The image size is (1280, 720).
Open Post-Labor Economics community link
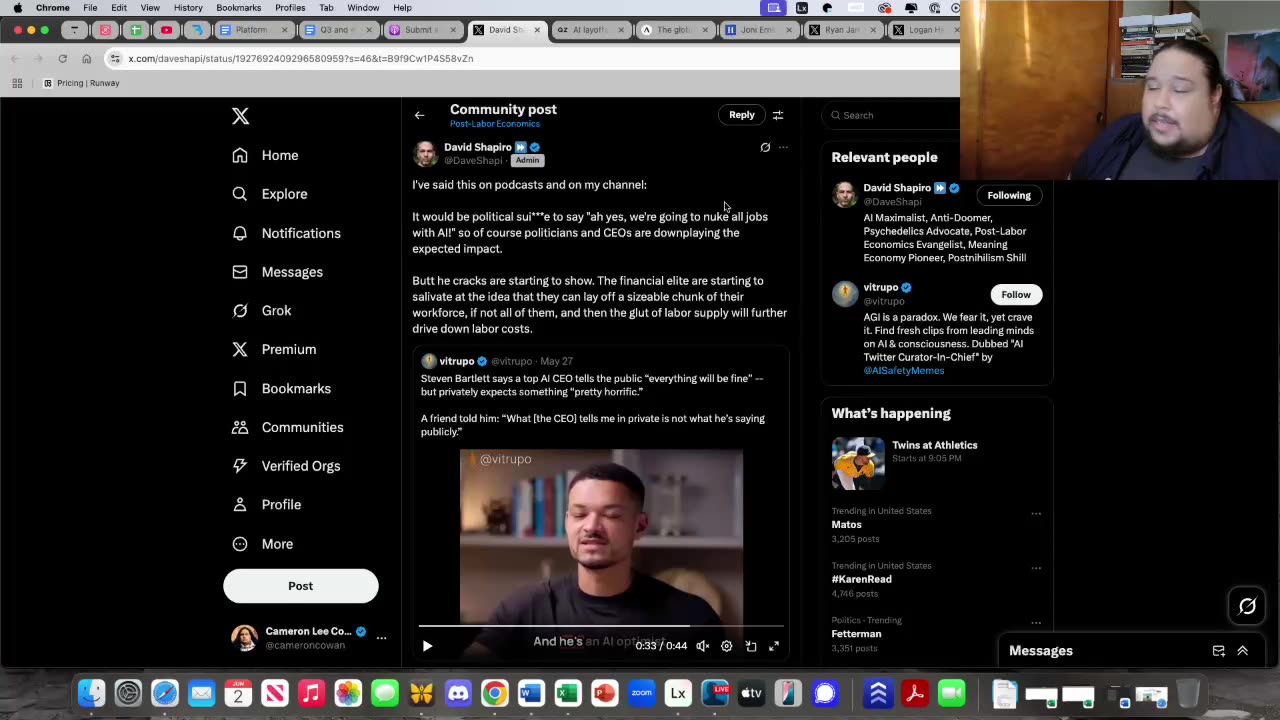(495, 124)
